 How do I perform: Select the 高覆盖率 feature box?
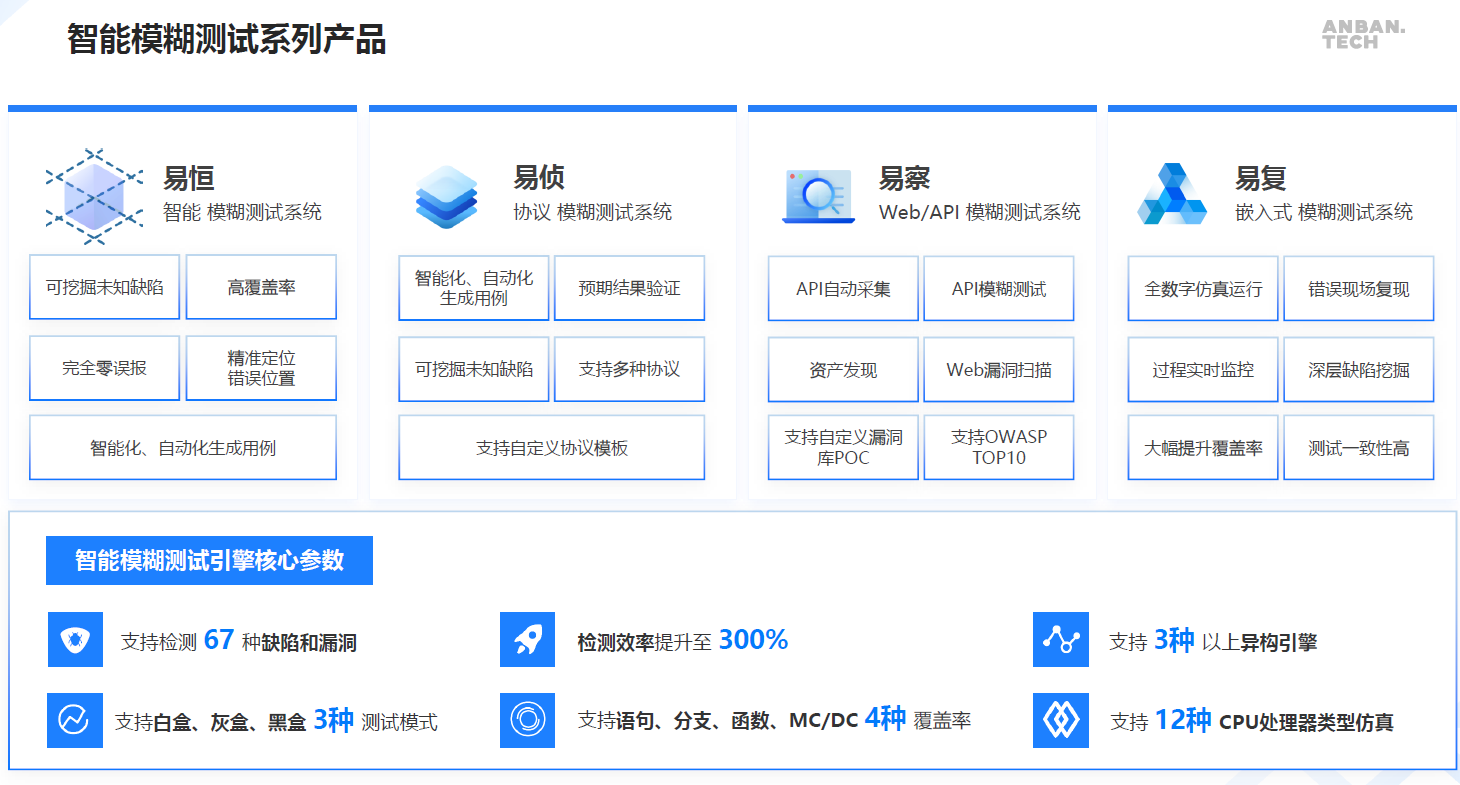[x=261, y=287]
